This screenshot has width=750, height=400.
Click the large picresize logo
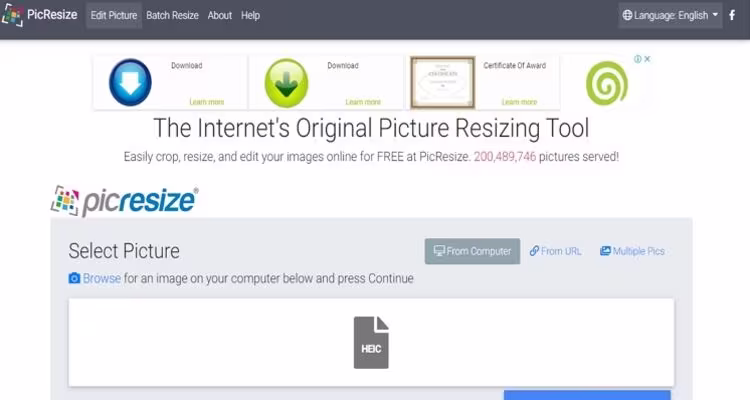(x=124, y=201)
